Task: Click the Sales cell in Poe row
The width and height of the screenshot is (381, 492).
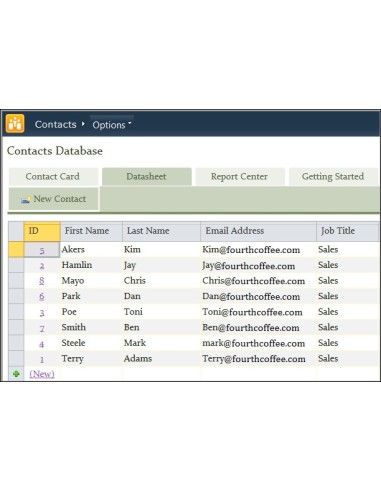Action: point(348,312)
